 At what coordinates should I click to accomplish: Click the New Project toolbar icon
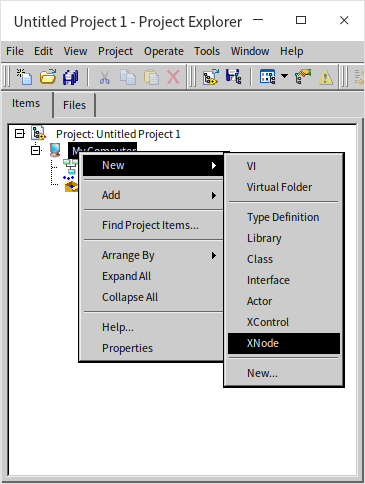click(24, 77)
